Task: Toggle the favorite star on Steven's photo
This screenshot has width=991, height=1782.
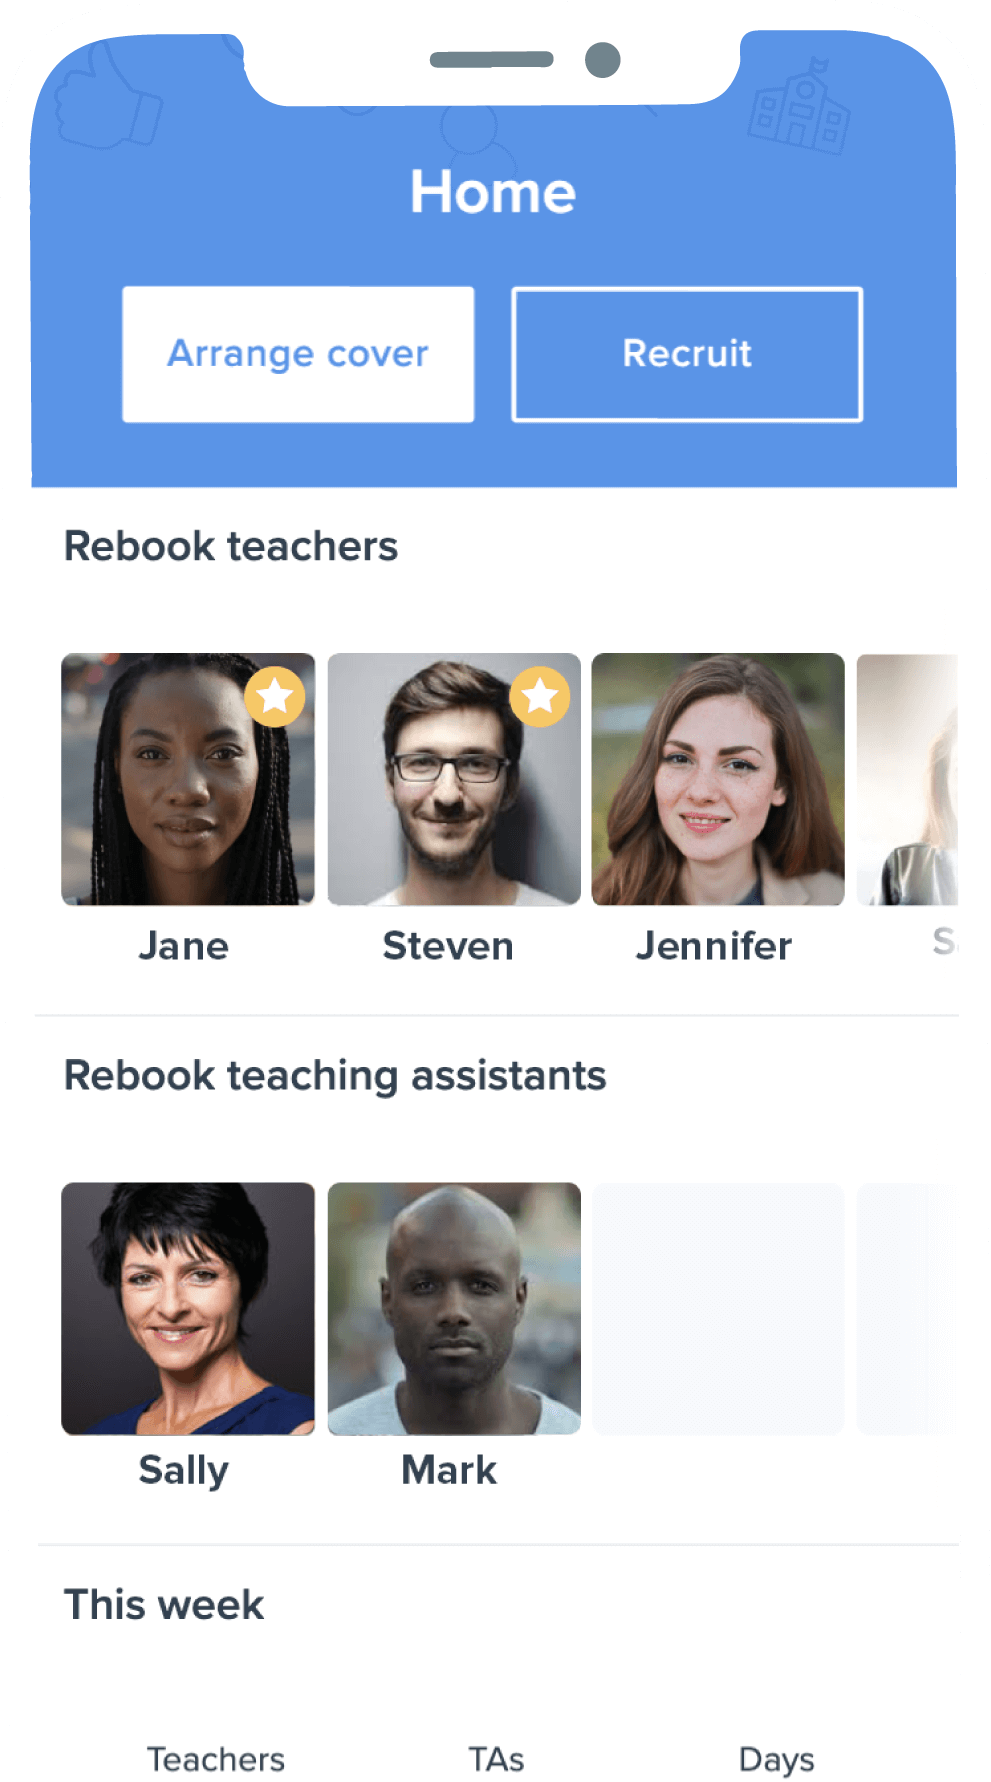Action: click(540, 696)
